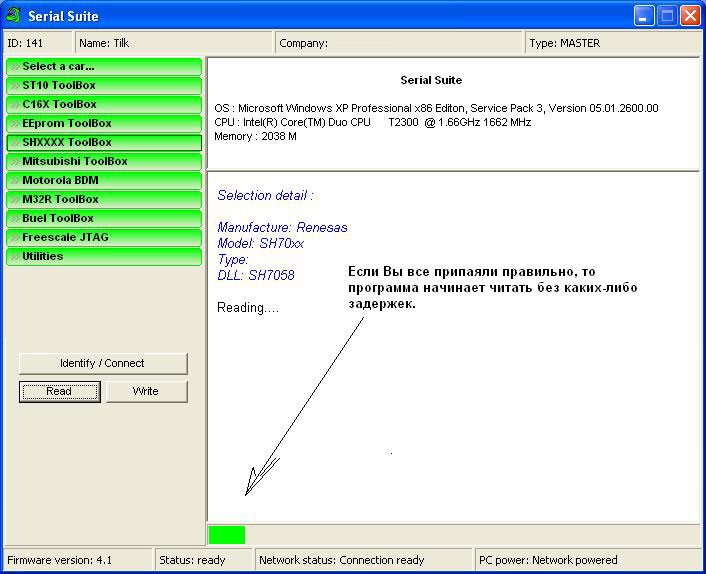This screenshot has width=706, height=574.
Task: Click the Network status panel
Action: 363,560
